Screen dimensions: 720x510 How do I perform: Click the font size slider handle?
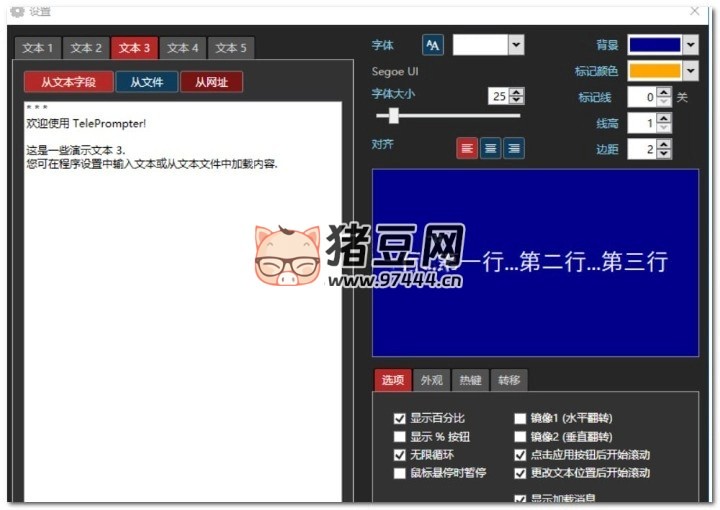(x=394, y=116)
